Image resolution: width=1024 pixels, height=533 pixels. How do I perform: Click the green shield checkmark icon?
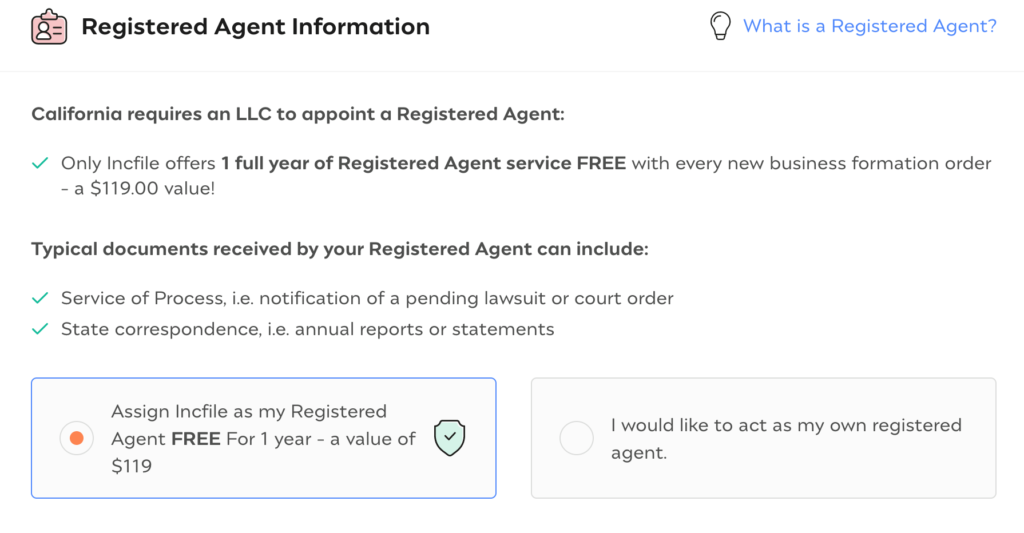pos(449,438)
